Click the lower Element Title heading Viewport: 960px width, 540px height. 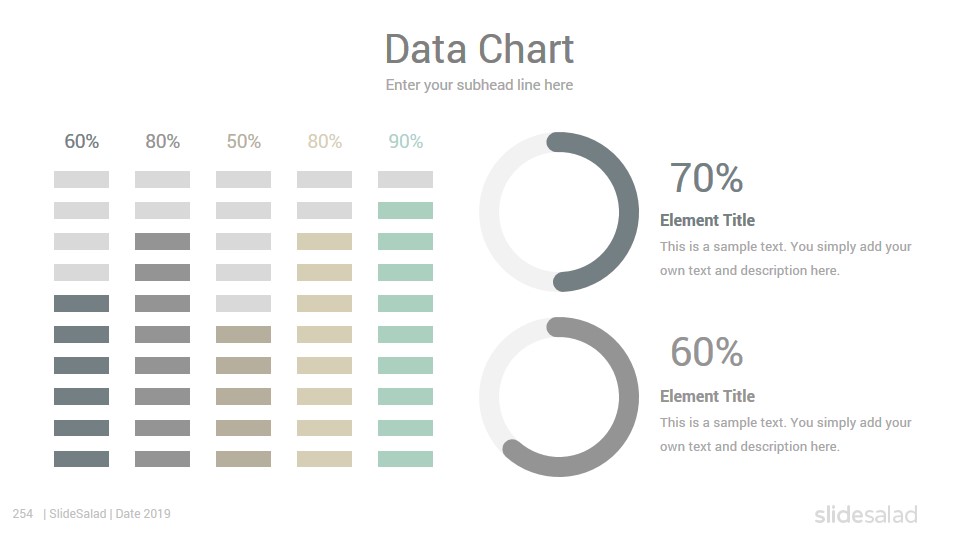click(707, 396)
